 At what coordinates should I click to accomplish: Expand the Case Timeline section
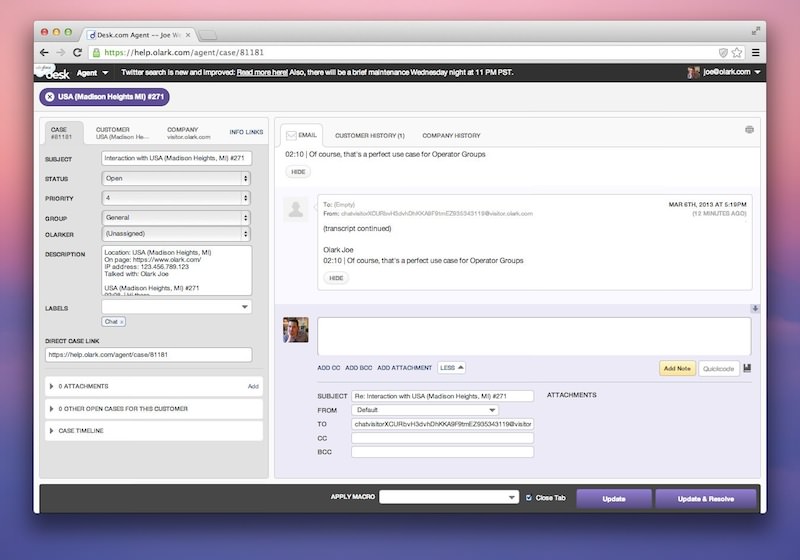point(52,430)
